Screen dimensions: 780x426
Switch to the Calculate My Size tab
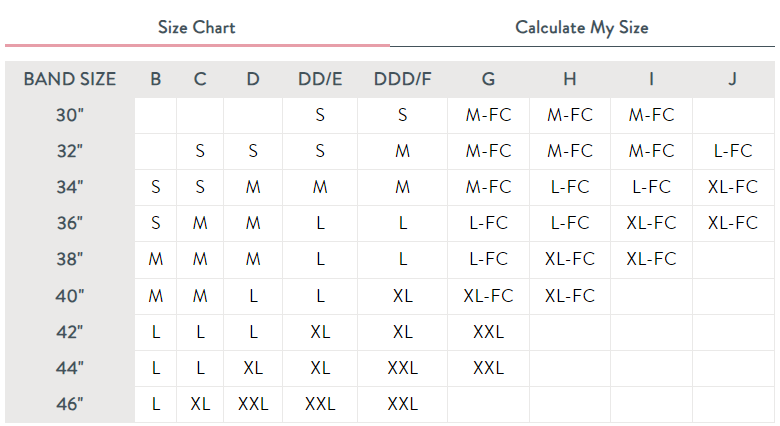coord(581,27)
